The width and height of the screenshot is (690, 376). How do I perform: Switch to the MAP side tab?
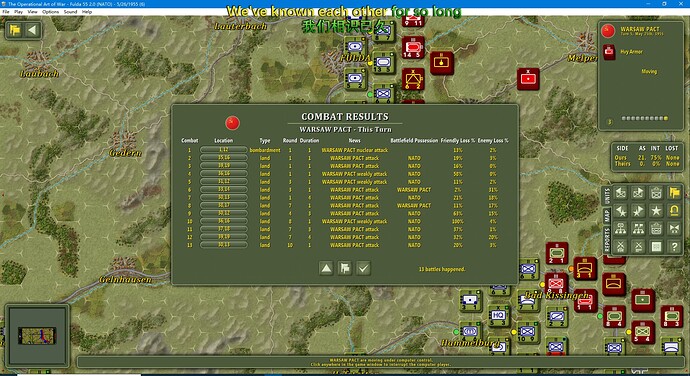(x=607, y=215)
